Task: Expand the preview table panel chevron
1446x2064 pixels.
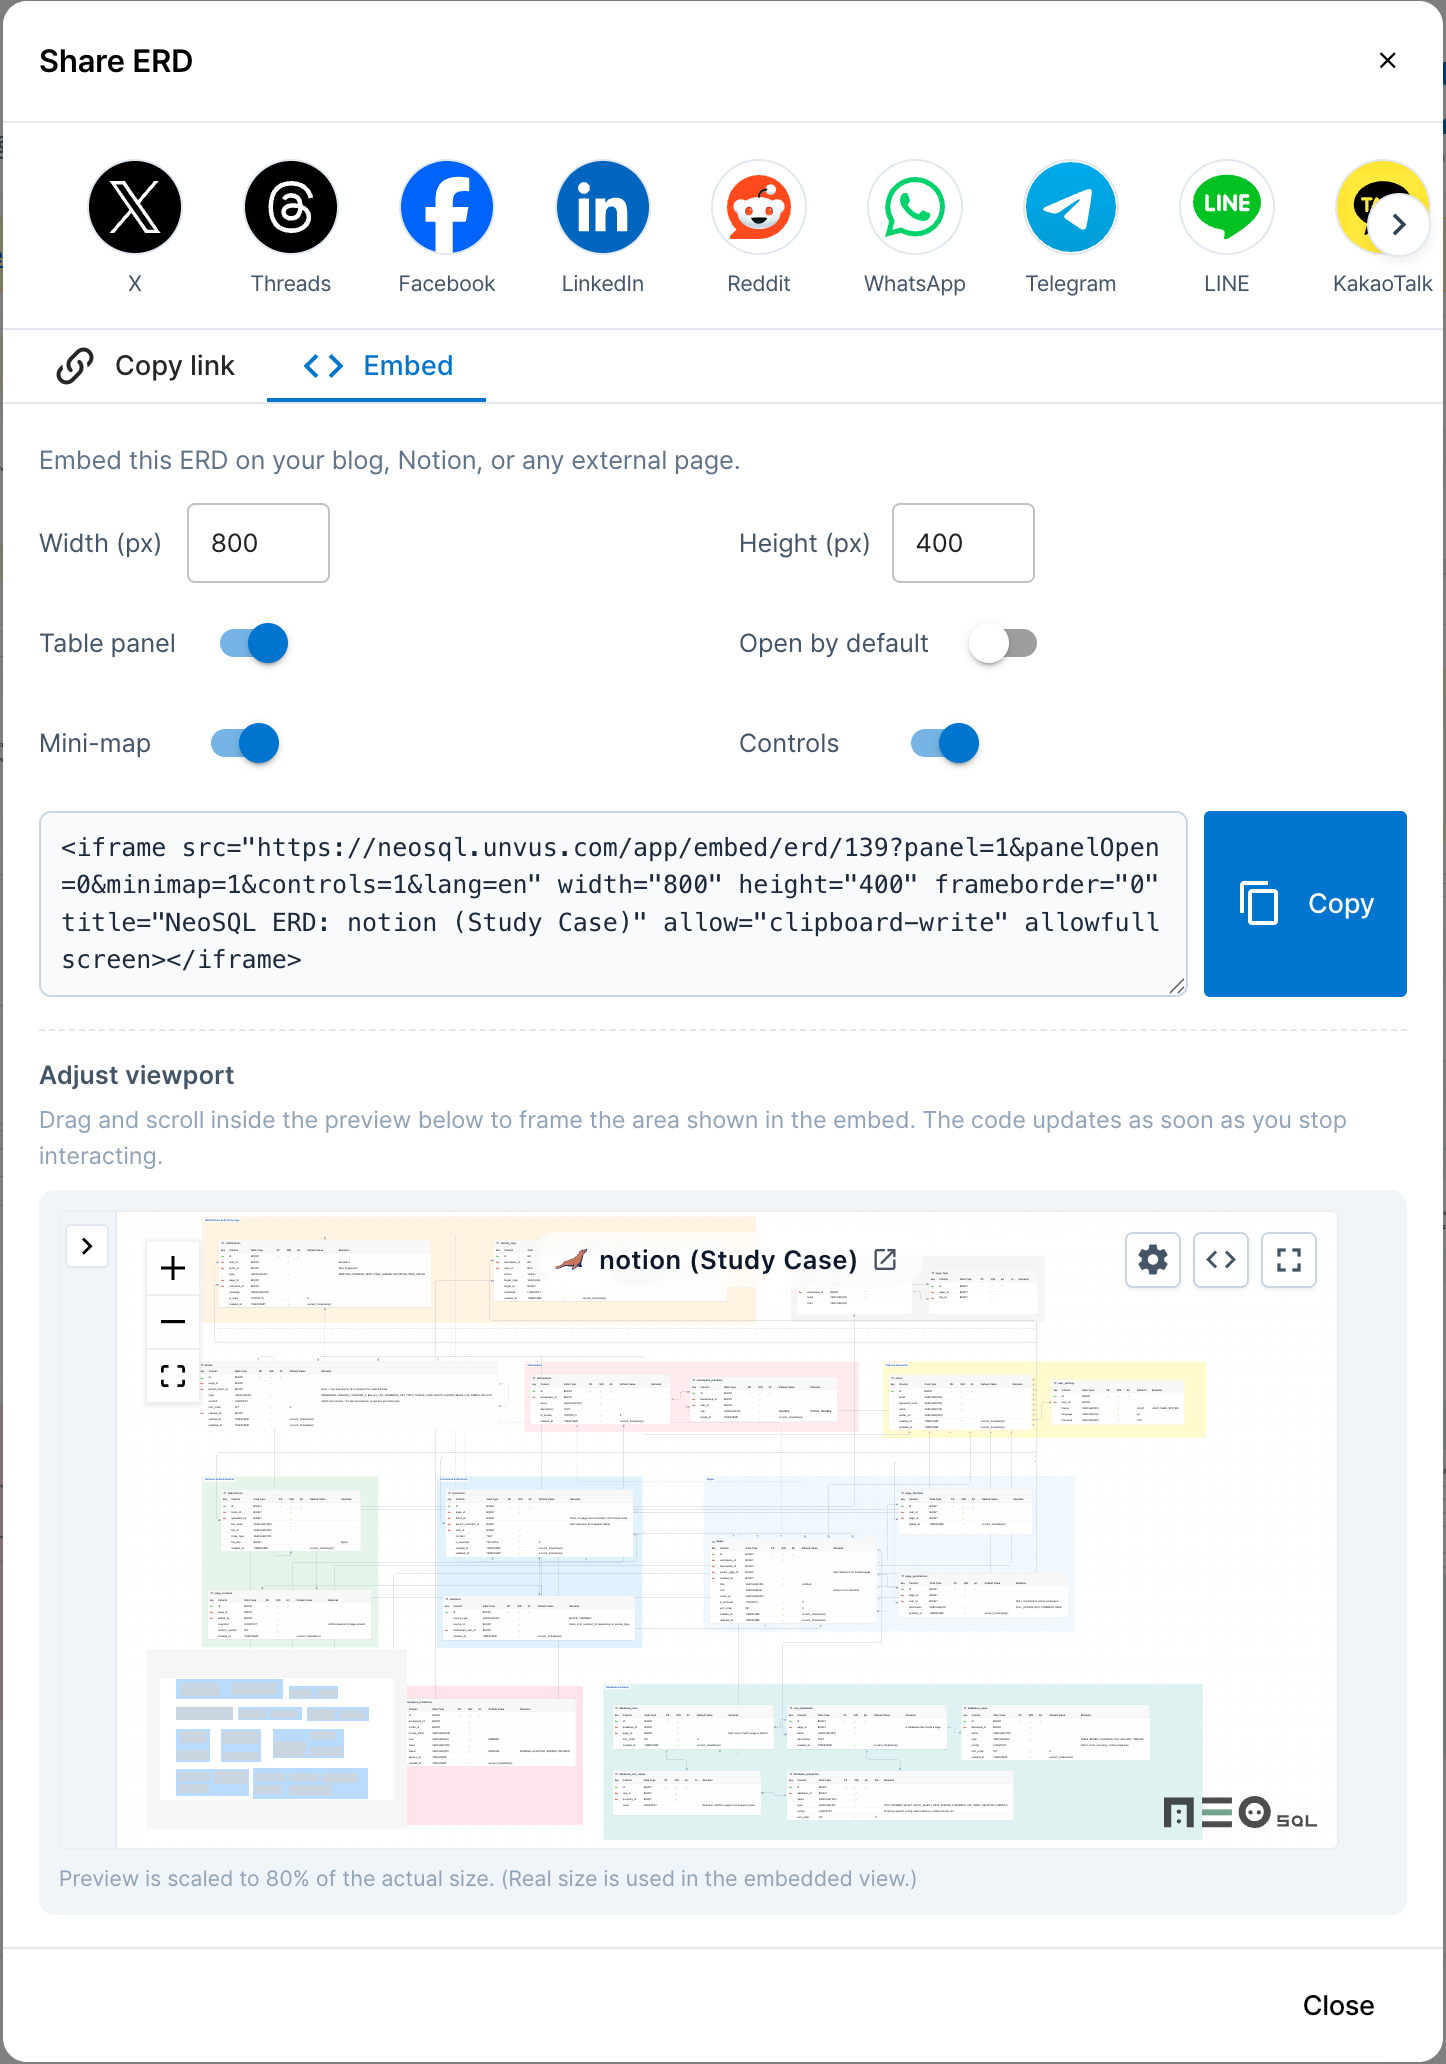Action: [x=87, y=1246]
